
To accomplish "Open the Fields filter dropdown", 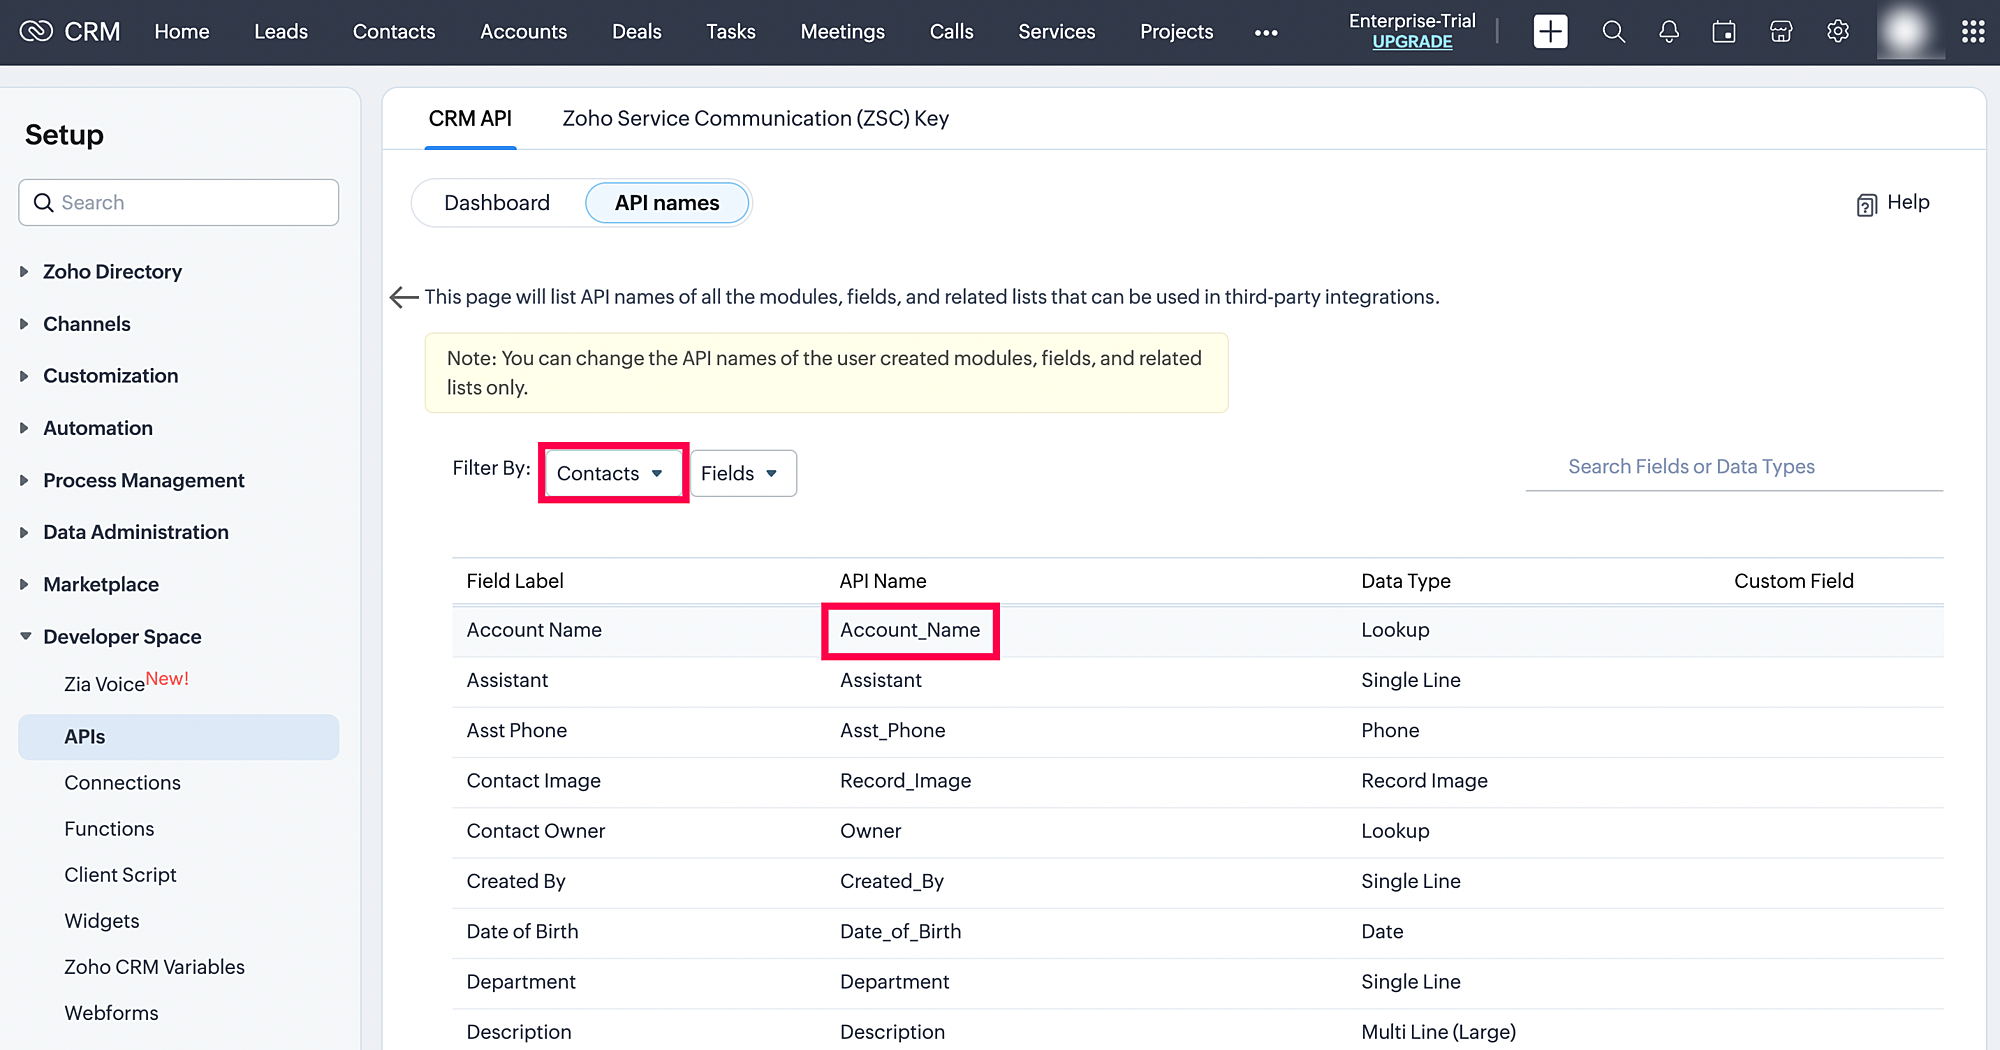I will pyautogui.click(x=743, y=473).
